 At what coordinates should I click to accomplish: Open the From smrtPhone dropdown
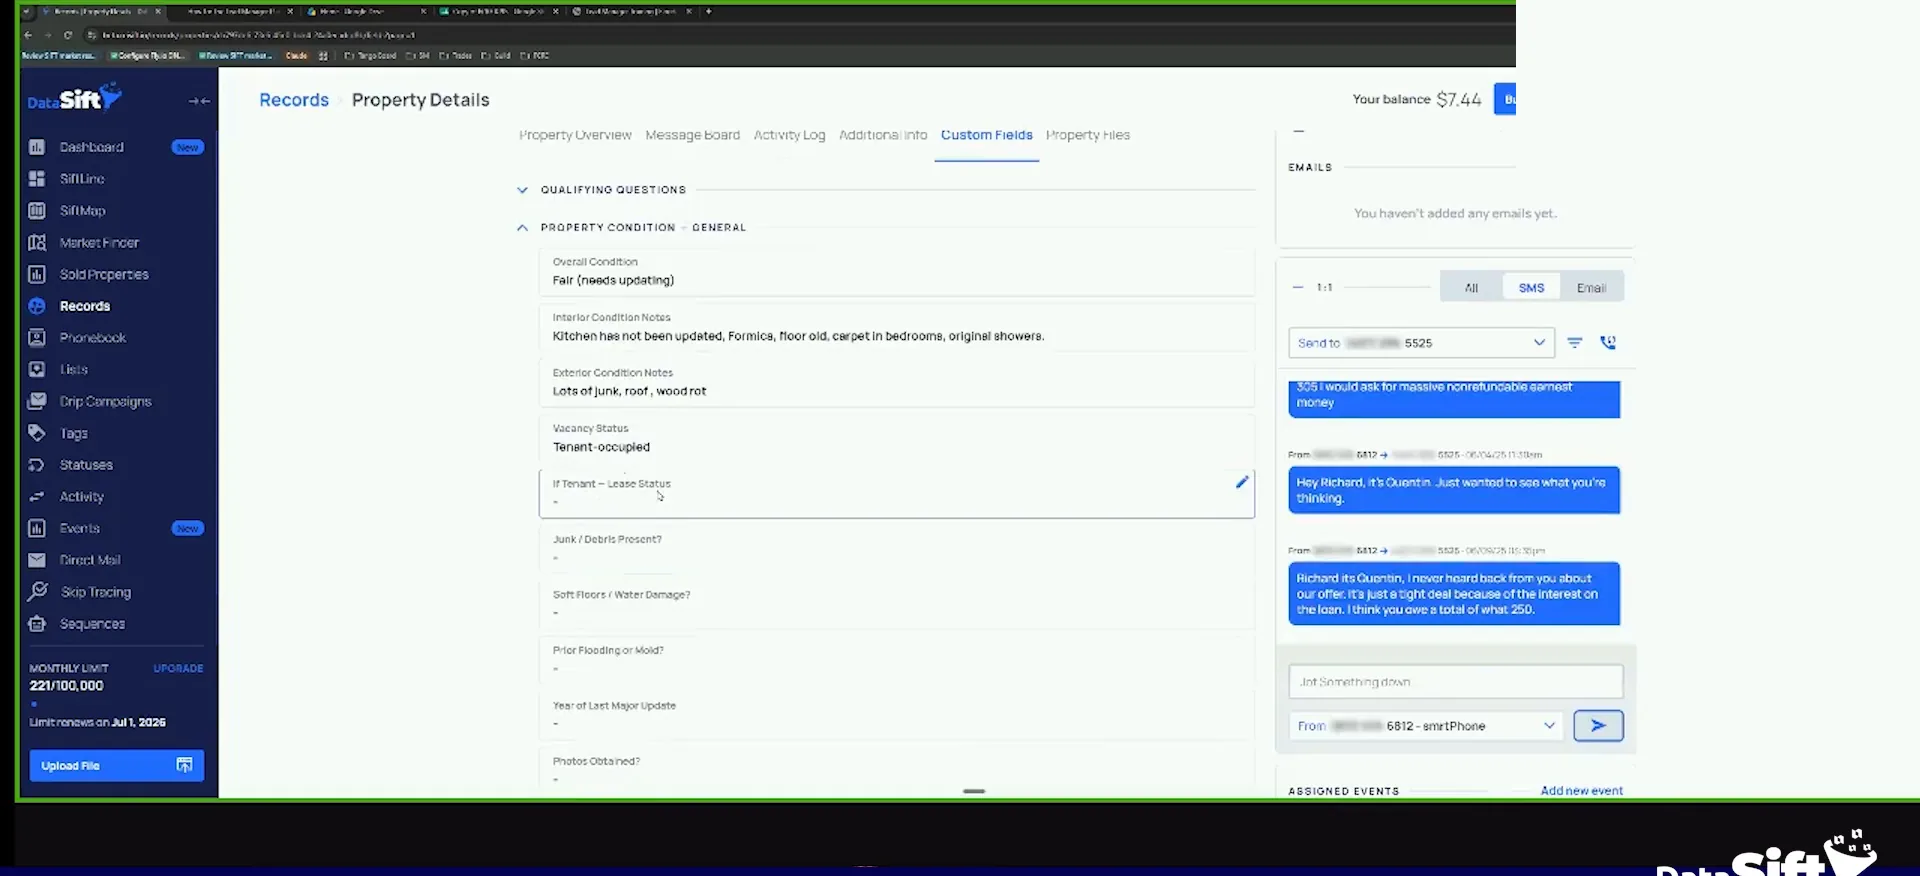pyautogui.click(x=1426, y=726)
